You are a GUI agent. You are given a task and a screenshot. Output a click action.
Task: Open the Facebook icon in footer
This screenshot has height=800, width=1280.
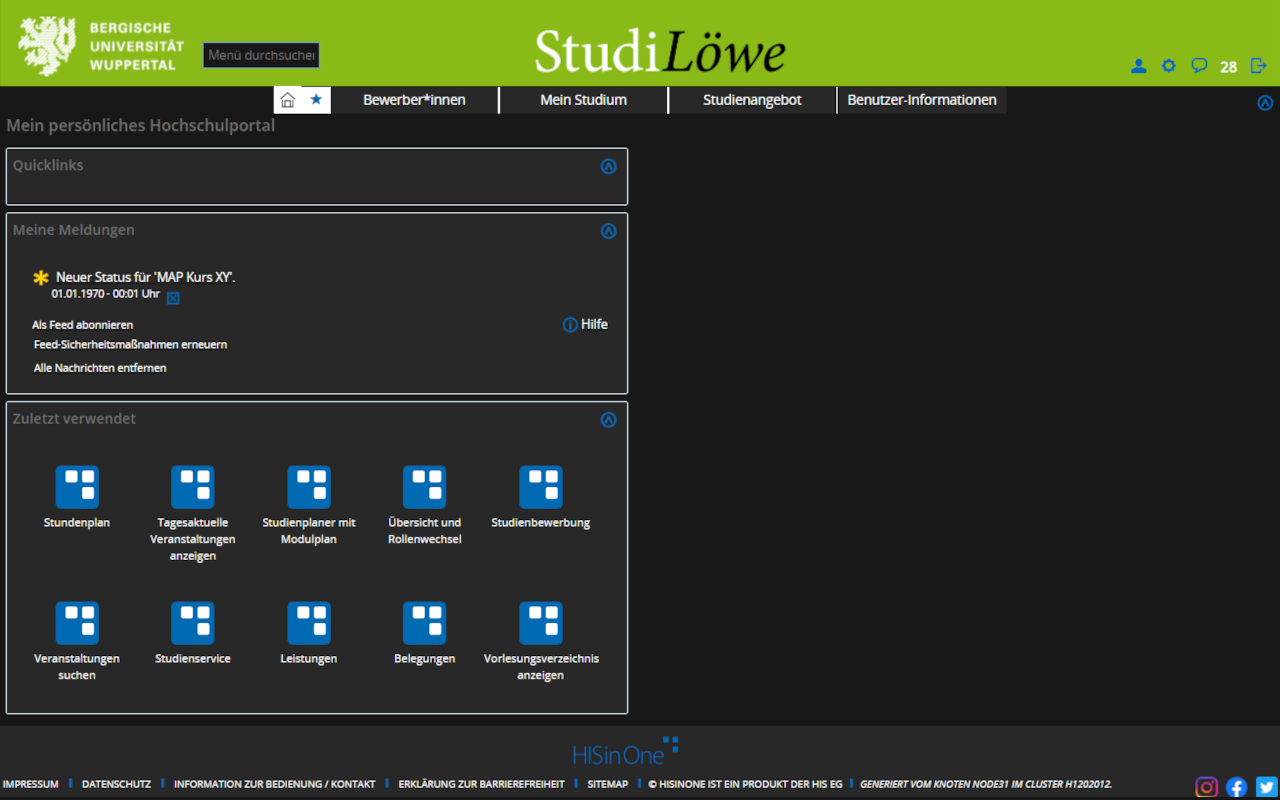click(1237, 787)
